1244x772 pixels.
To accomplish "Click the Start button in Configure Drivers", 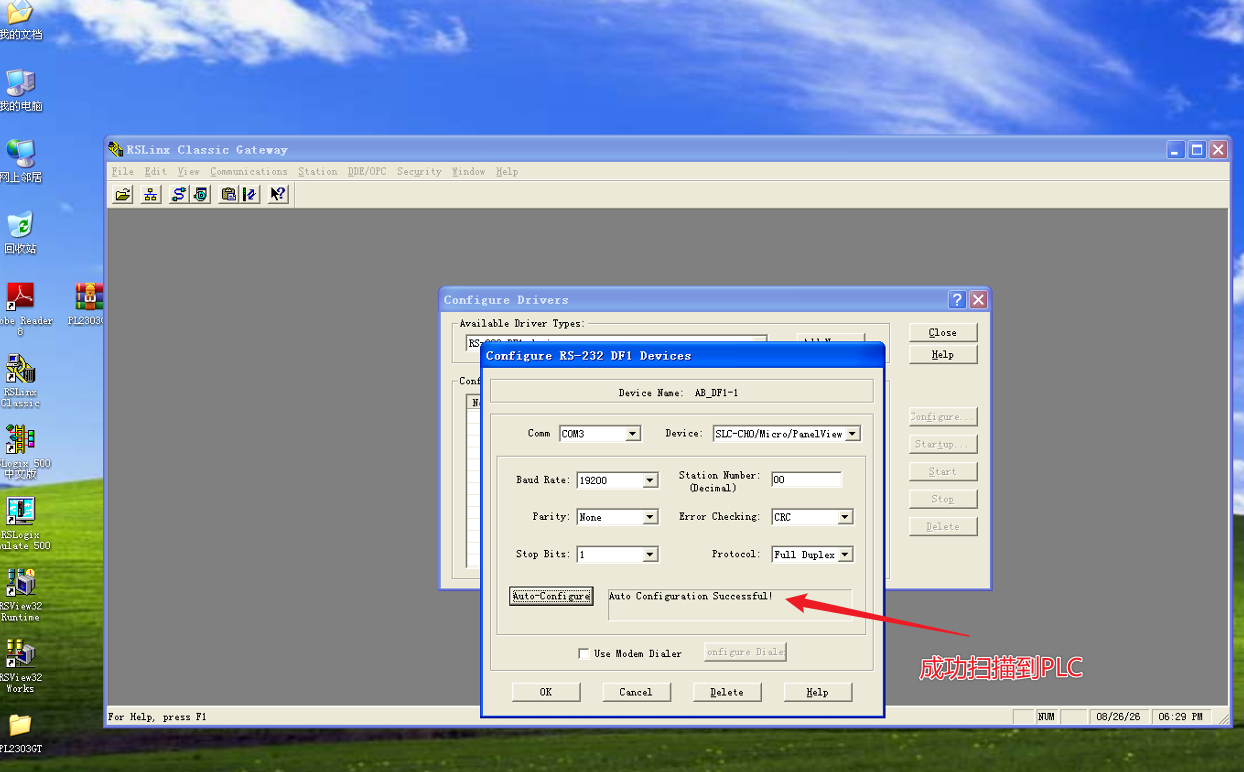I will pos(943,471).
